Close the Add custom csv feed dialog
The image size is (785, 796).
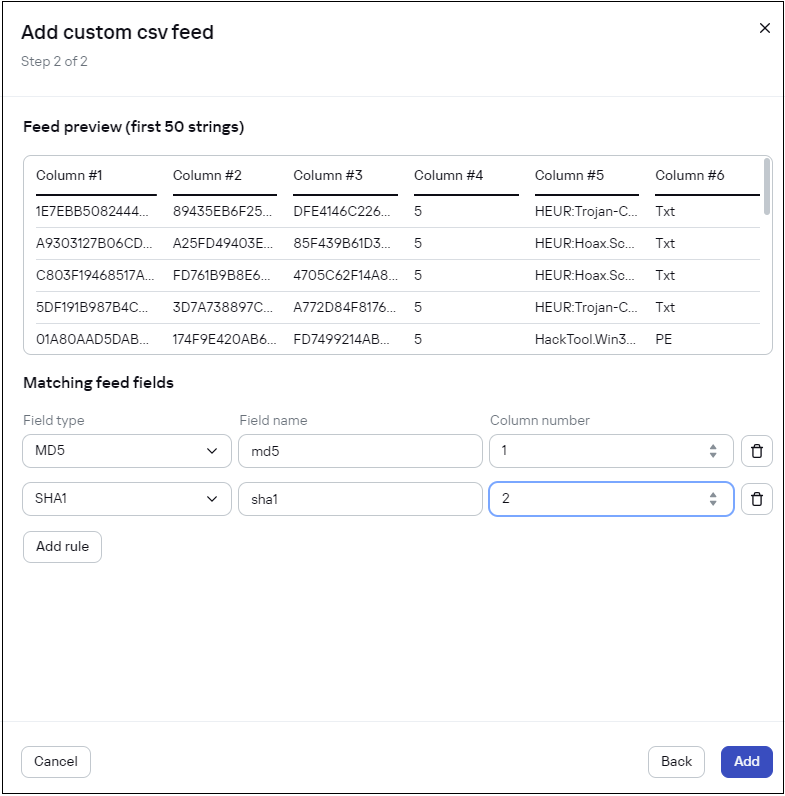click(765, 28)
